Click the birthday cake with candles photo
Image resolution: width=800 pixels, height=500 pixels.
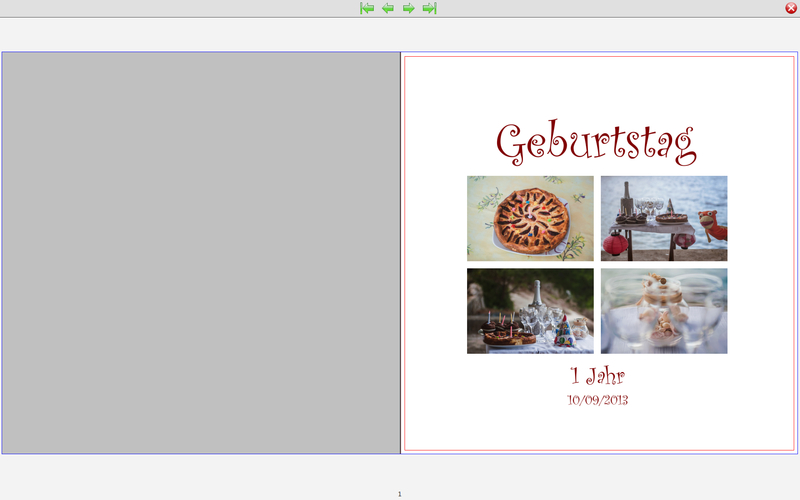[530, 311]
